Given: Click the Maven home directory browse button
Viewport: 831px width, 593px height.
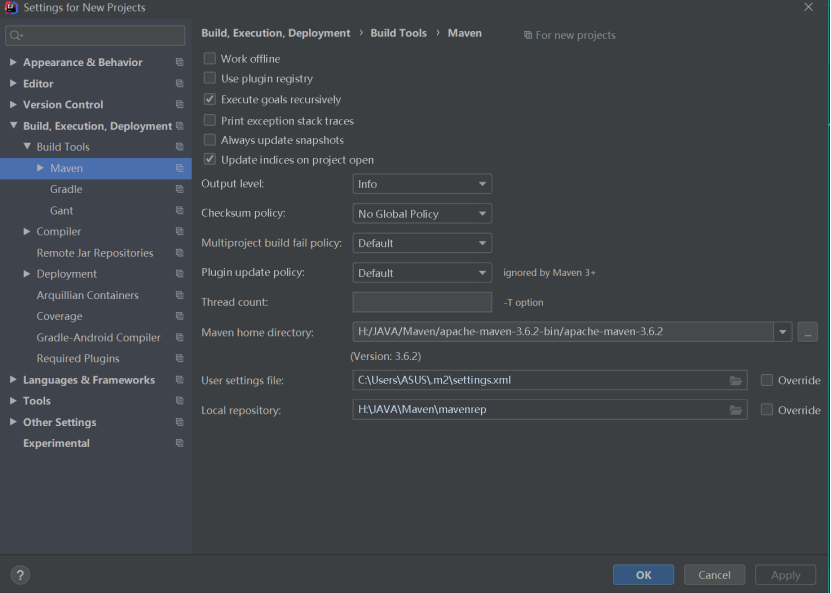Looking at the screenshot, I should tap(808, 332).
